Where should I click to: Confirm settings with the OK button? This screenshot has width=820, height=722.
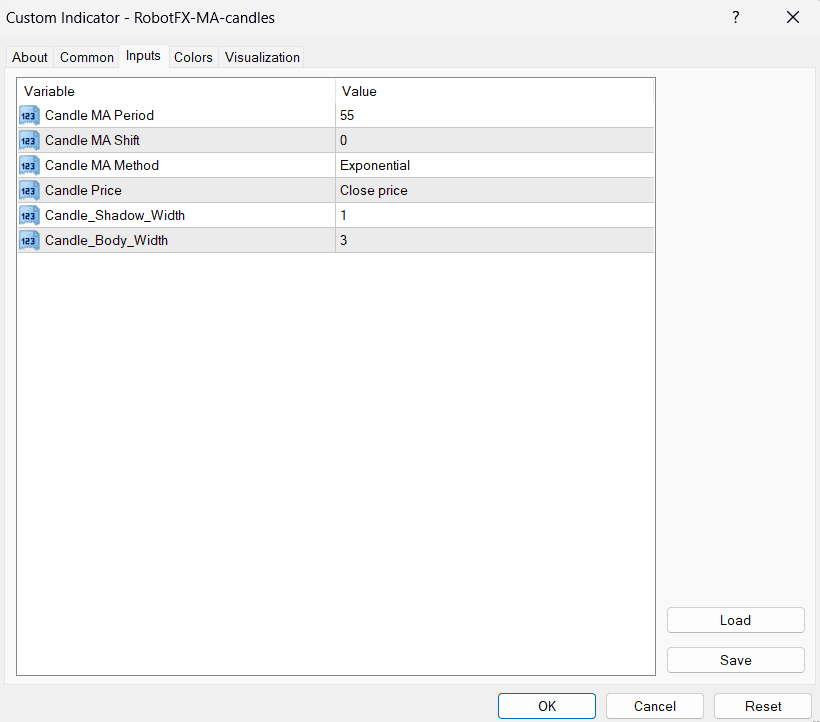[546, 706]
